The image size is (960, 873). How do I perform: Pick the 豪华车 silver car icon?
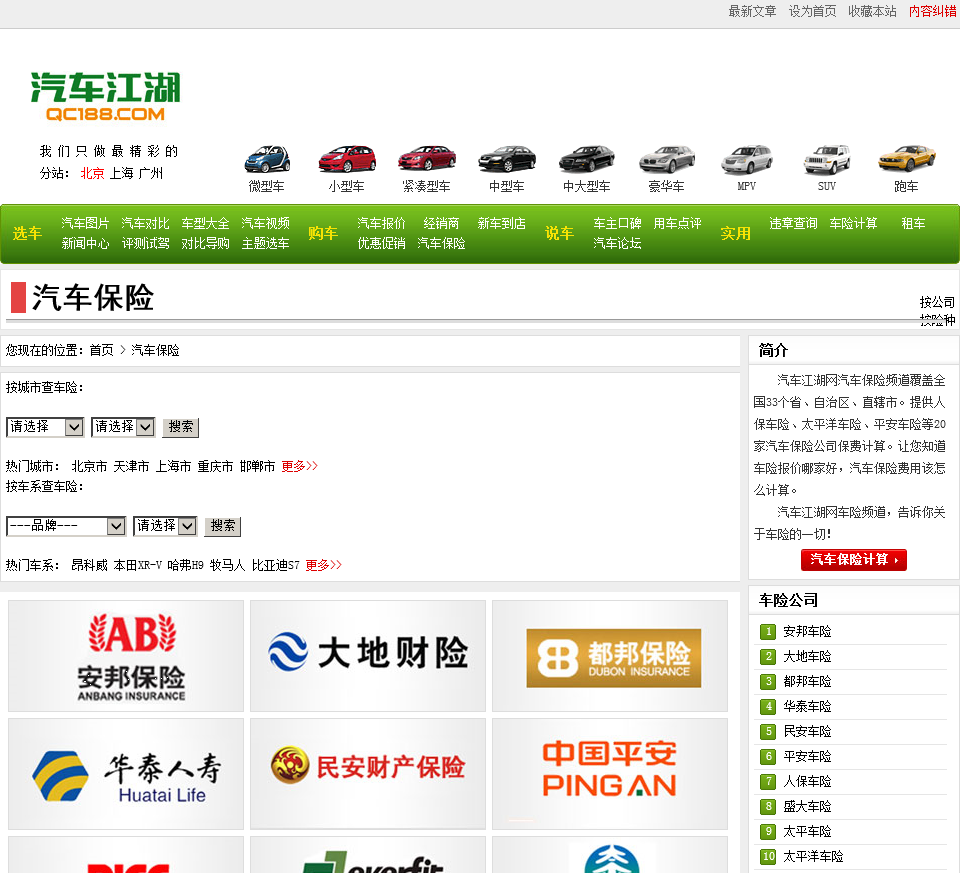[x=667, y=159]
